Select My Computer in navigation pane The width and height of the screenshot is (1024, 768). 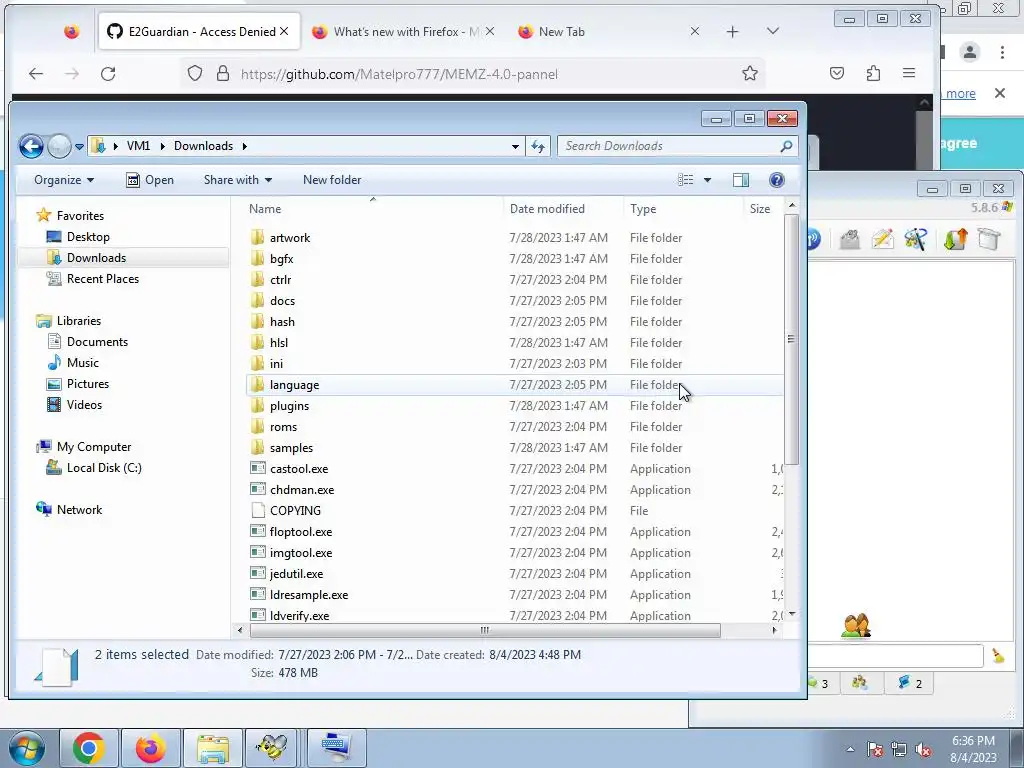pos(84,447)
